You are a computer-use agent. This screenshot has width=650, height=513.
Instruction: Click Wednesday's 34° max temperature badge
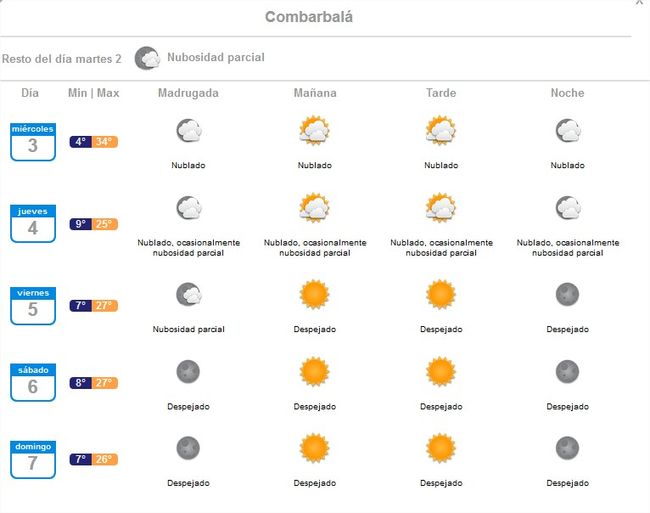point(105,142)
